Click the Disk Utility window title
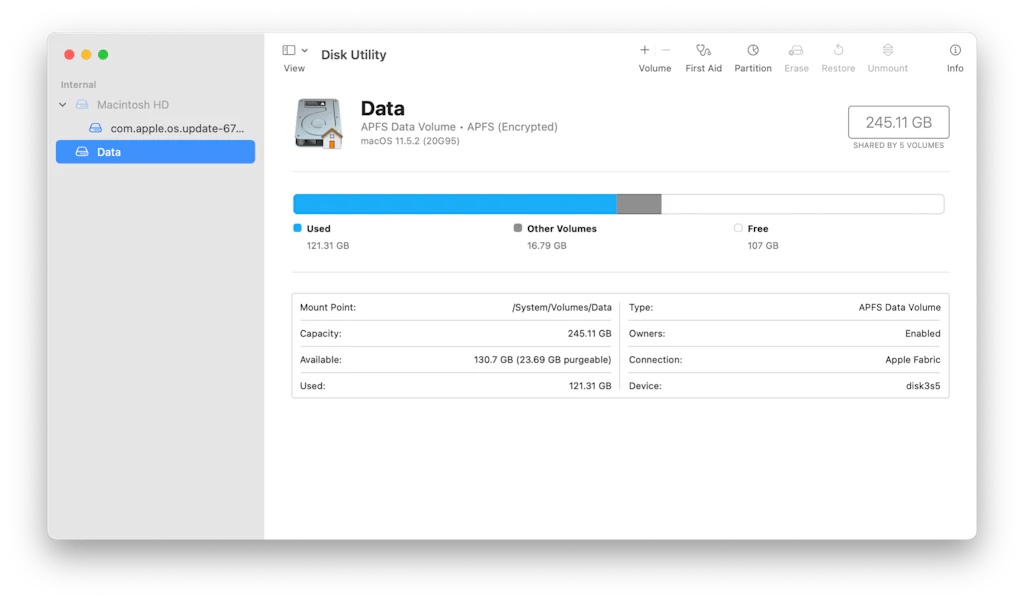The image size is (1024, 602). [x=353, y=55]
